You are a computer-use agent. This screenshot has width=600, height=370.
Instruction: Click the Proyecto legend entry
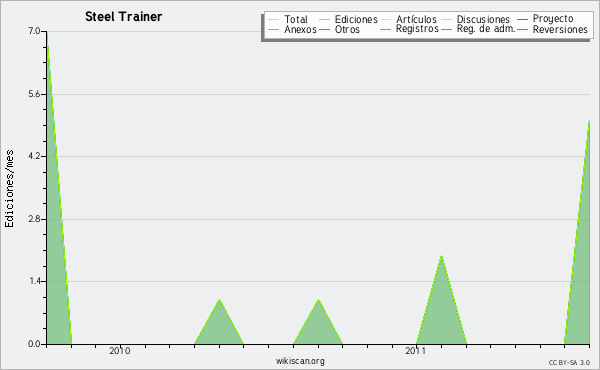pos(545,19)
